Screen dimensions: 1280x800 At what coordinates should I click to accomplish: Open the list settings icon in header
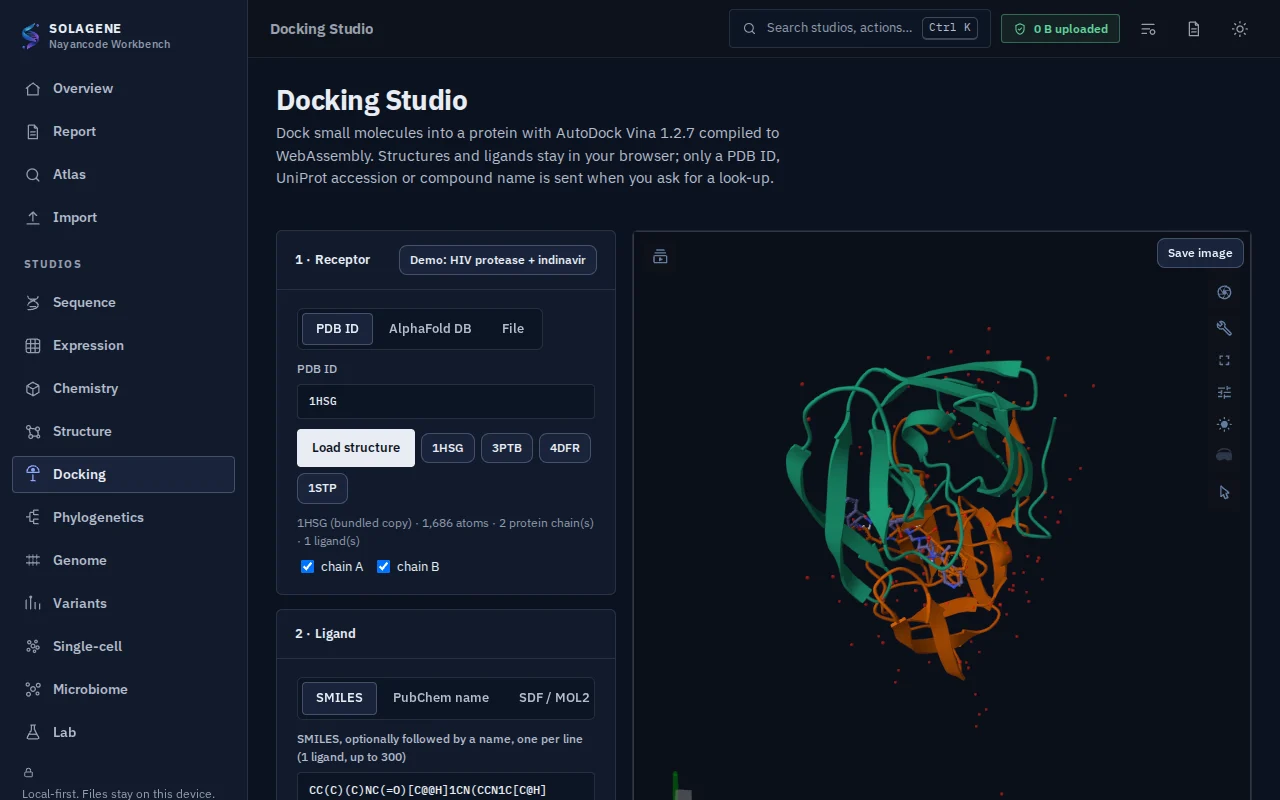pos(1148,29)
